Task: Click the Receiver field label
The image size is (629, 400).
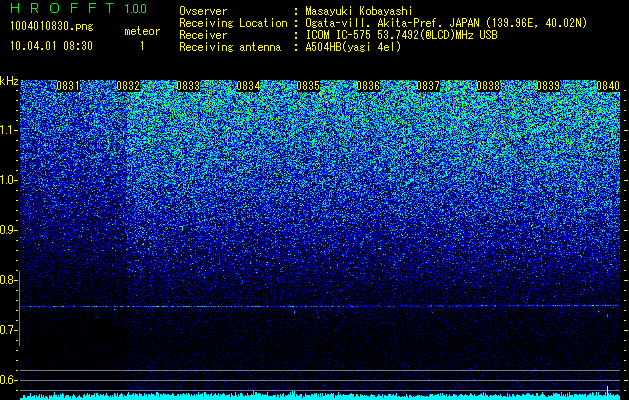Action: click(x=203, y=35)
